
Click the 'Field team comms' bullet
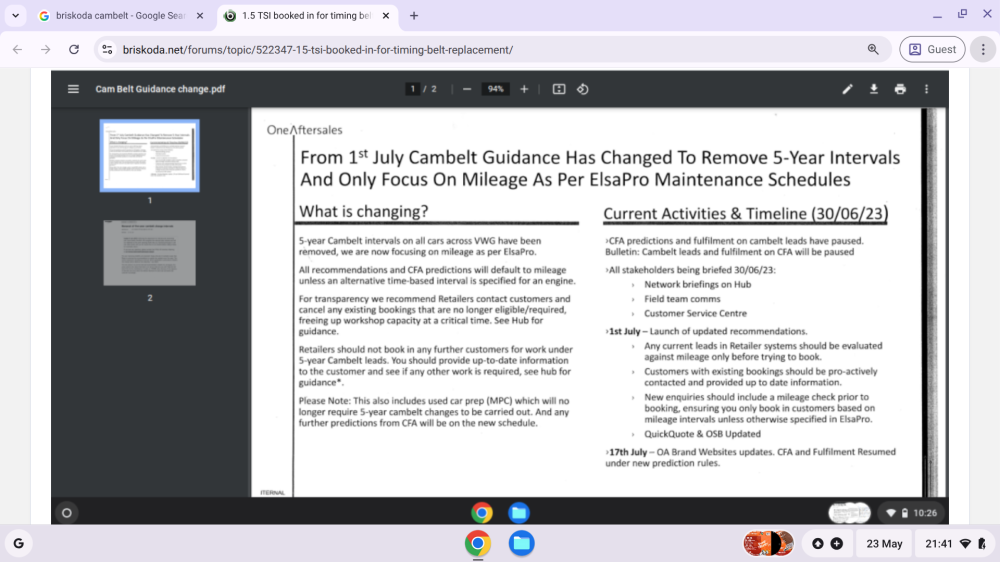click(682, 299)
